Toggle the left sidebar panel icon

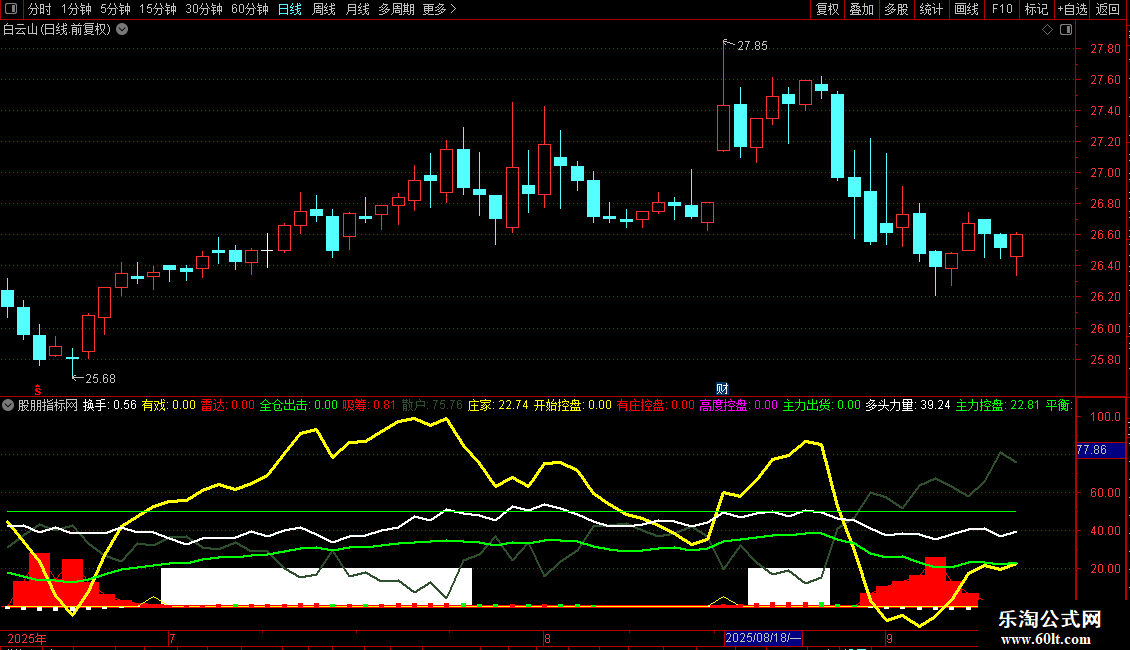tap(11, 9)
